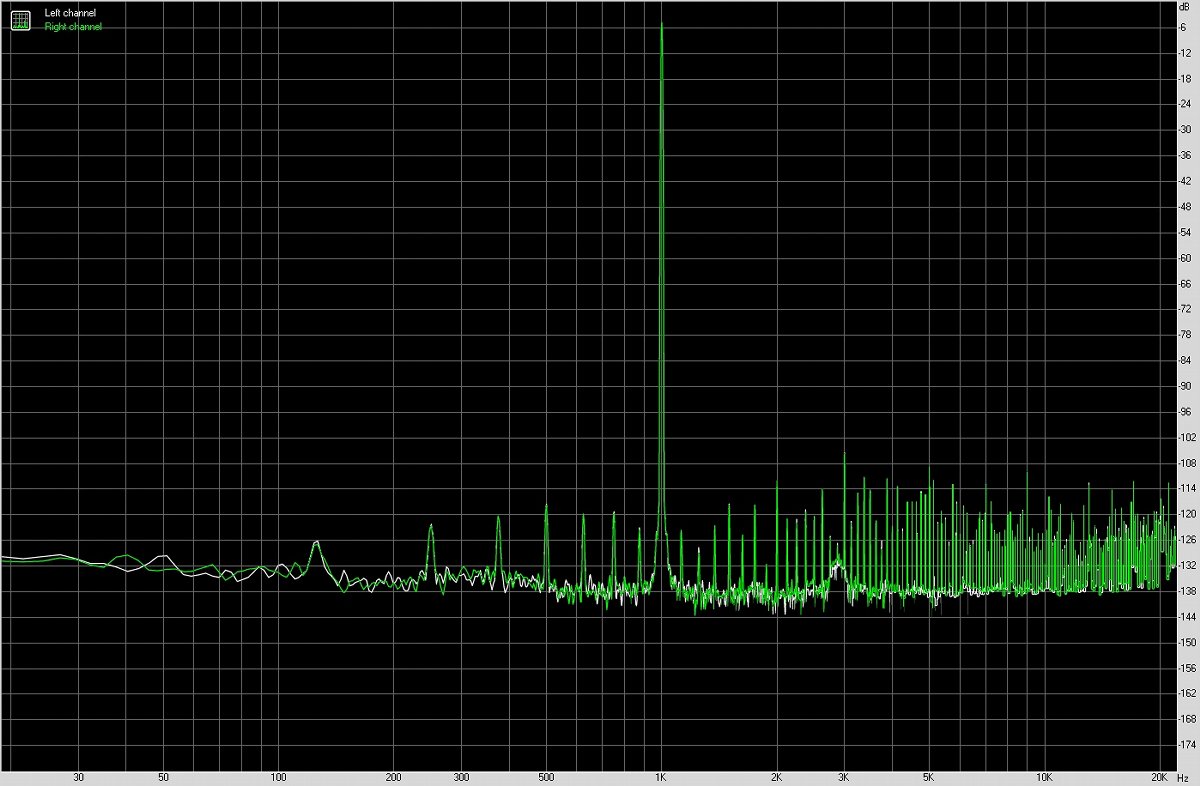Click the 30 Hz frequency label
This screenshot has width=1200, height=786.
[79, 775]
